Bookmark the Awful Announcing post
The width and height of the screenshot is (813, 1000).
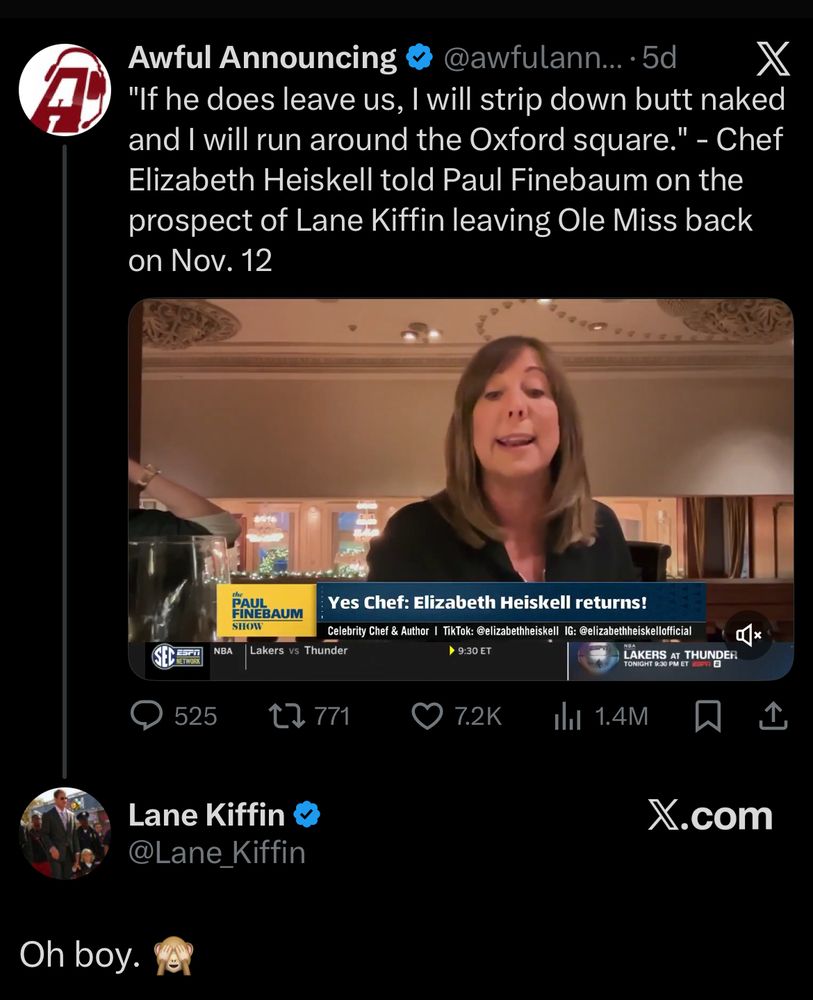click(708, 715)
